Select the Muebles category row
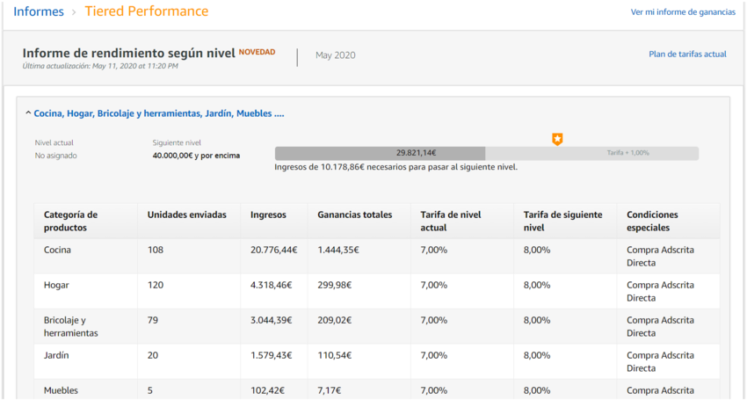This screenshot has width=747, height=400. pos(377,390)
